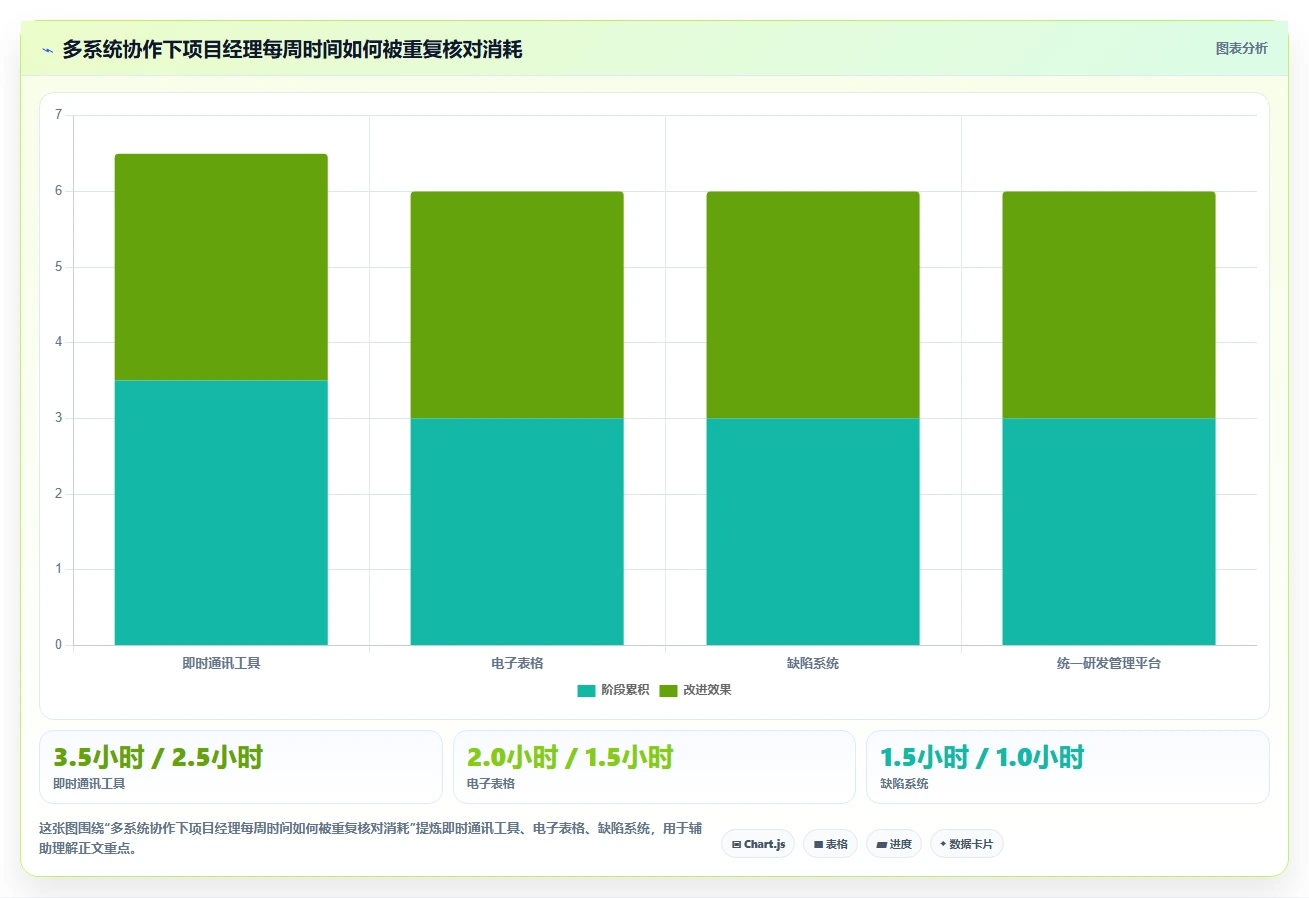The image size is (1309, 898).
Task: Click the teal bar segment for 即时通讯工具
Action: tap(221, 512)
